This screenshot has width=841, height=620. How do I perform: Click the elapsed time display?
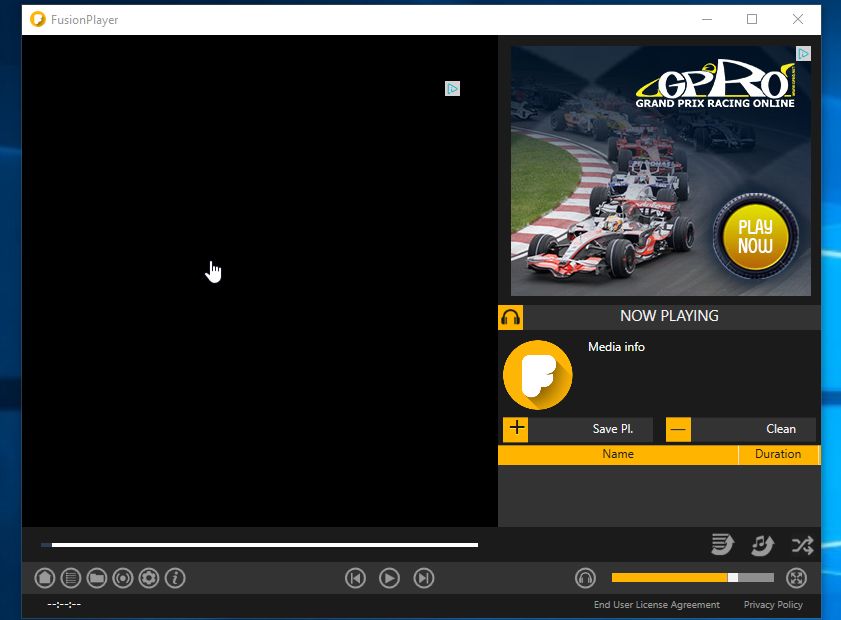pos(64,604)
